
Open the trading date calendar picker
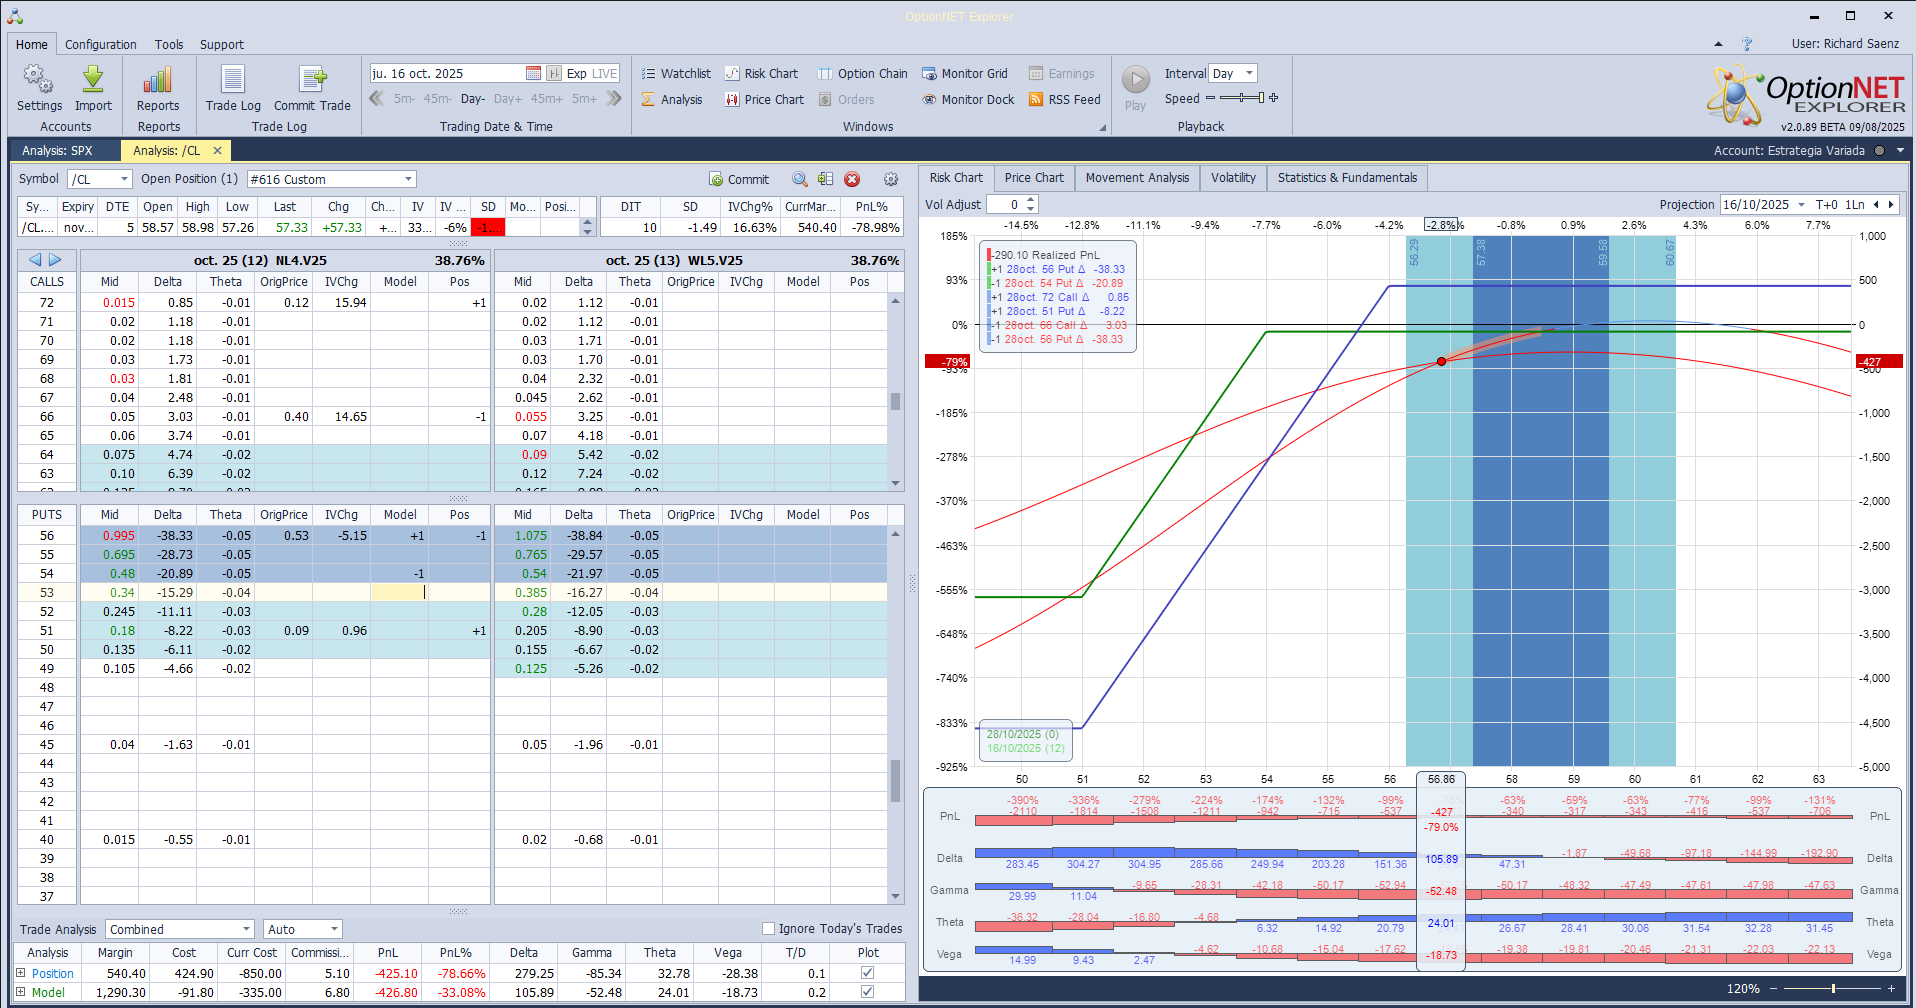(533, 73)
